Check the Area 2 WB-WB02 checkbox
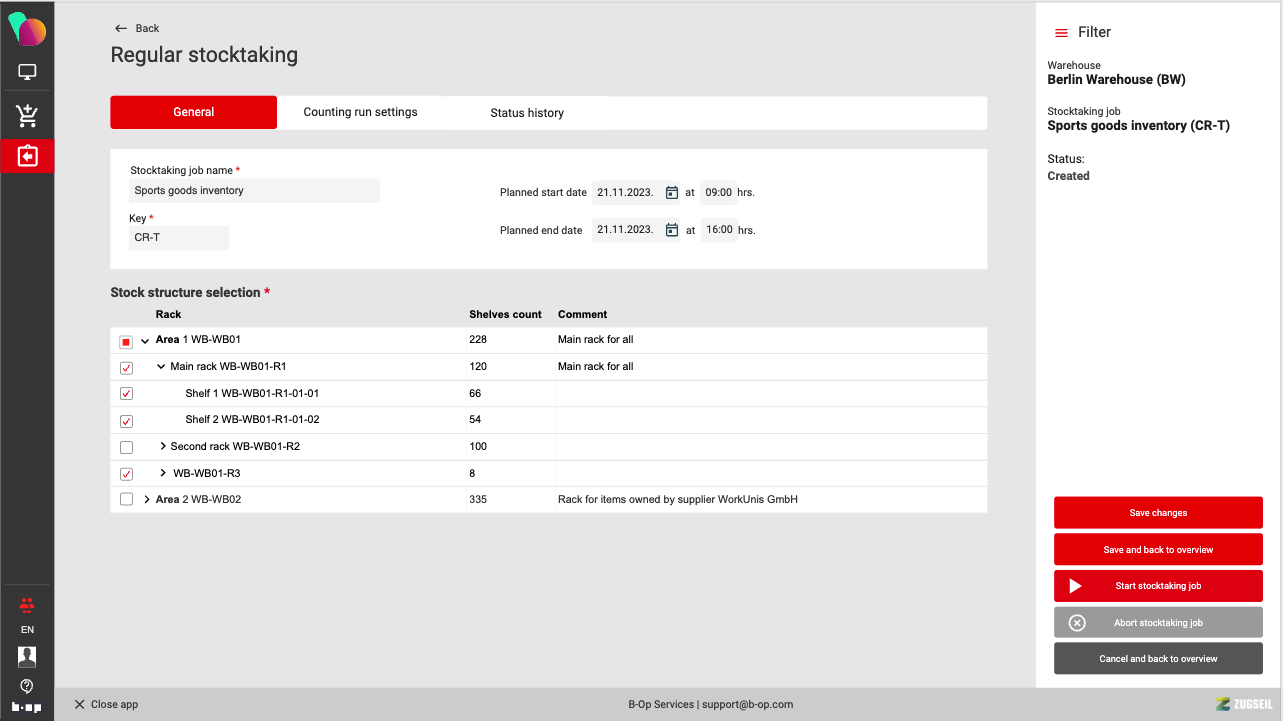1283x721 pixels. coord(126,499)
